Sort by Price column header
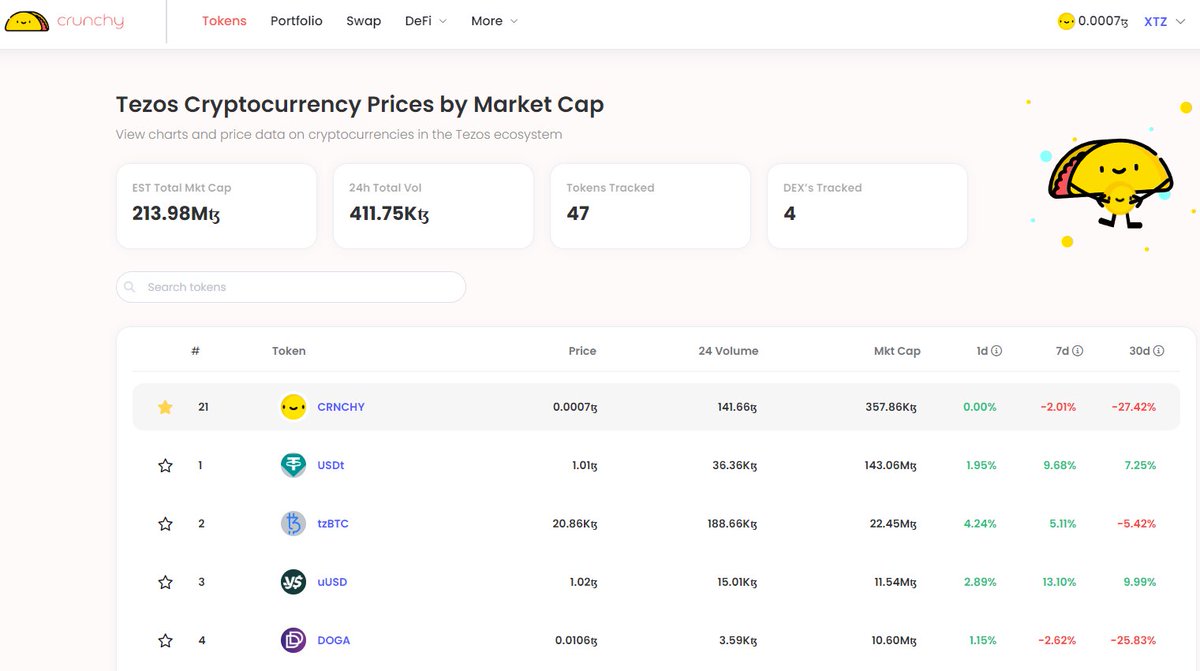The image size is (1200, 671). 582,351
